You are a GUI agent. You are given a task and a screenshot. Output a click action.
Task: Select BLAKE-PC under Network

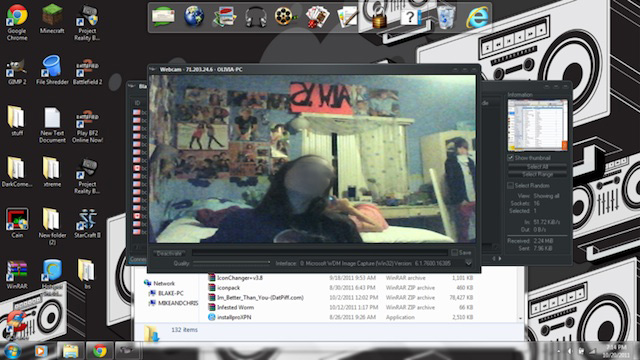coord(167,293)
